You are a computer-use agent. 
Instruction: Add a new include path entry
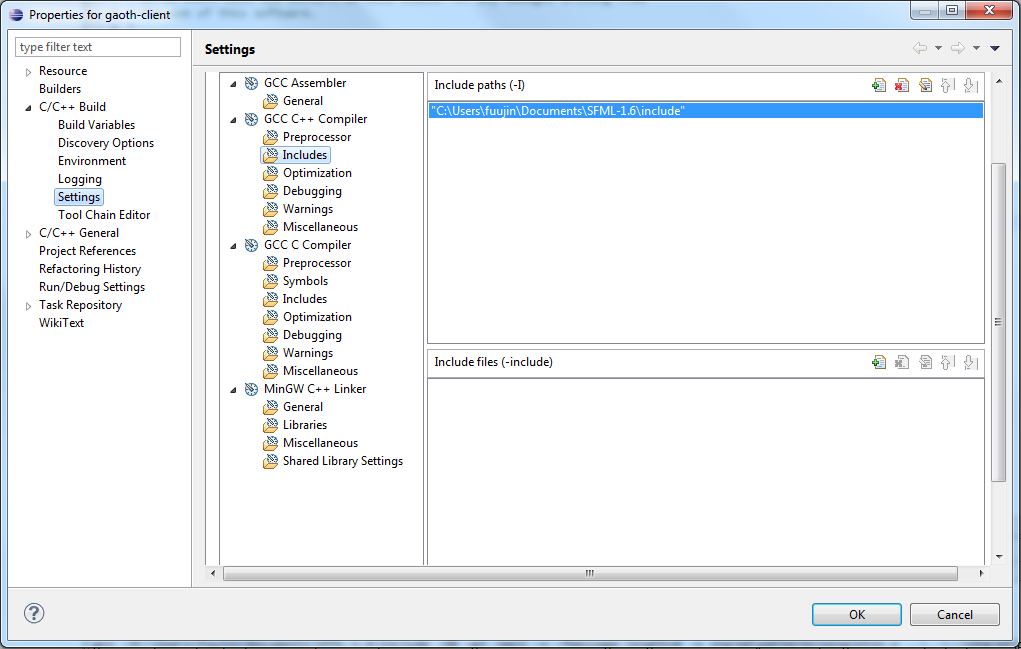(878, 85)
